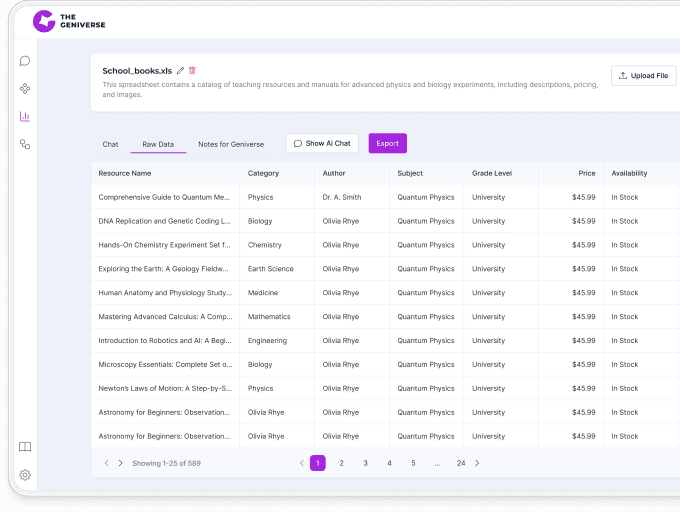Switch to Notes for Geniverse tab

231,144
